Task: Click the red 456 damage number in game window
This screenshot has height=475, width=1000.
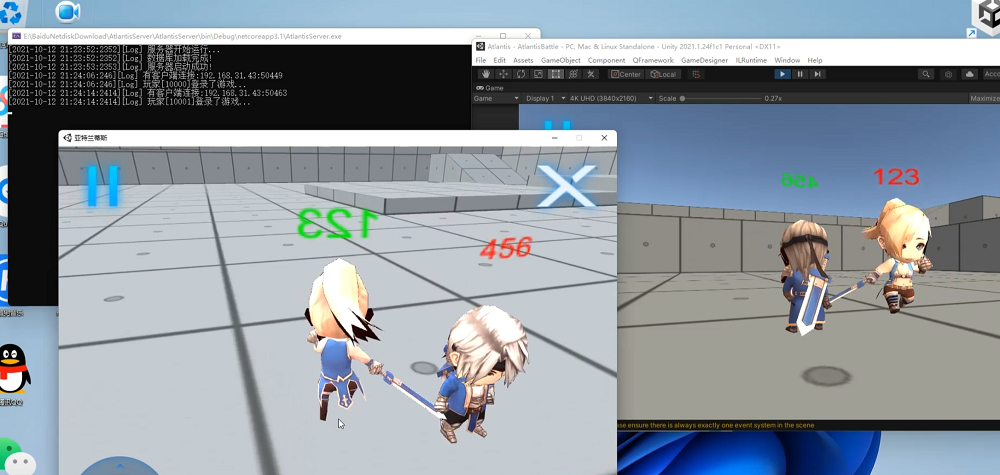Action: [506, 248]
